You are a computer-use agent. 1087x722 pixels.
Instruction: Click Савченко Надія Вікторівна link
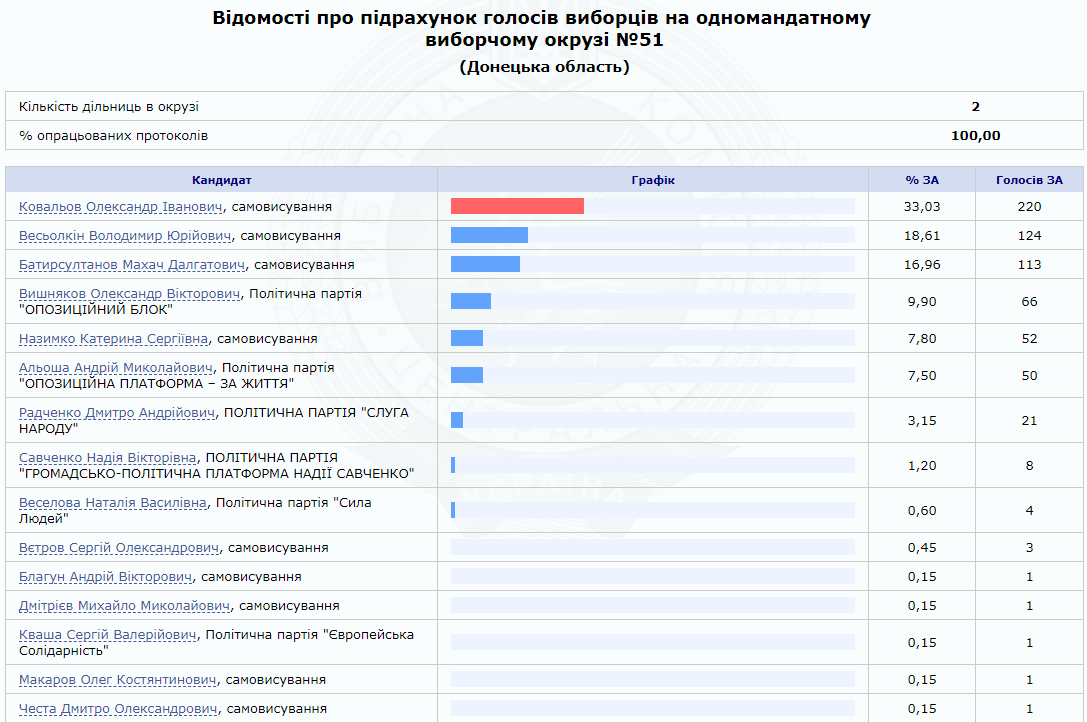108,458
